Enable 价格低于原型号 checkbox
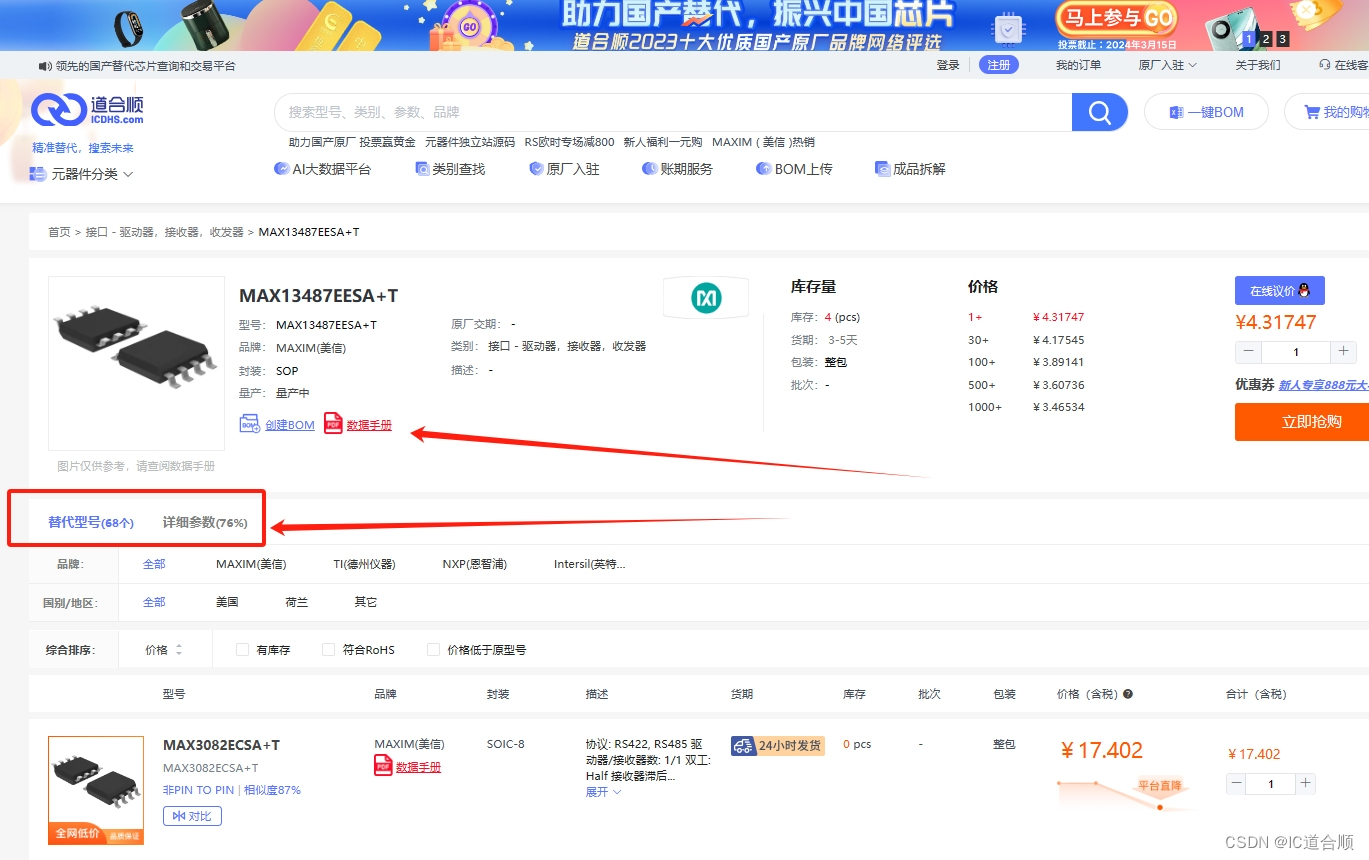 [x=433, y=649]
